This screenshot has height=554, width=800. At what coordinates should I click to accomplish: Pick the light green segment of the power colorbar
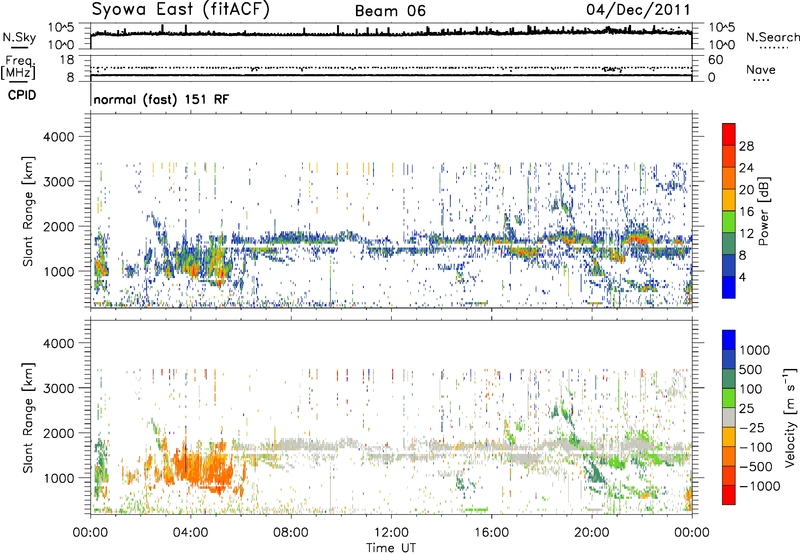(x=729, y=222)
